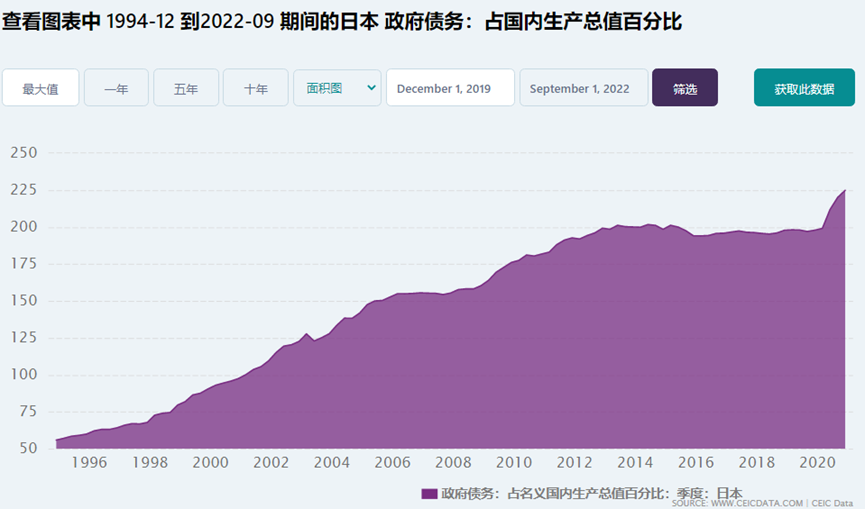Viewport: 865px width, 509px height.
Task: Toggle the purple legend swatch for 政府债务
Action: 429,493
